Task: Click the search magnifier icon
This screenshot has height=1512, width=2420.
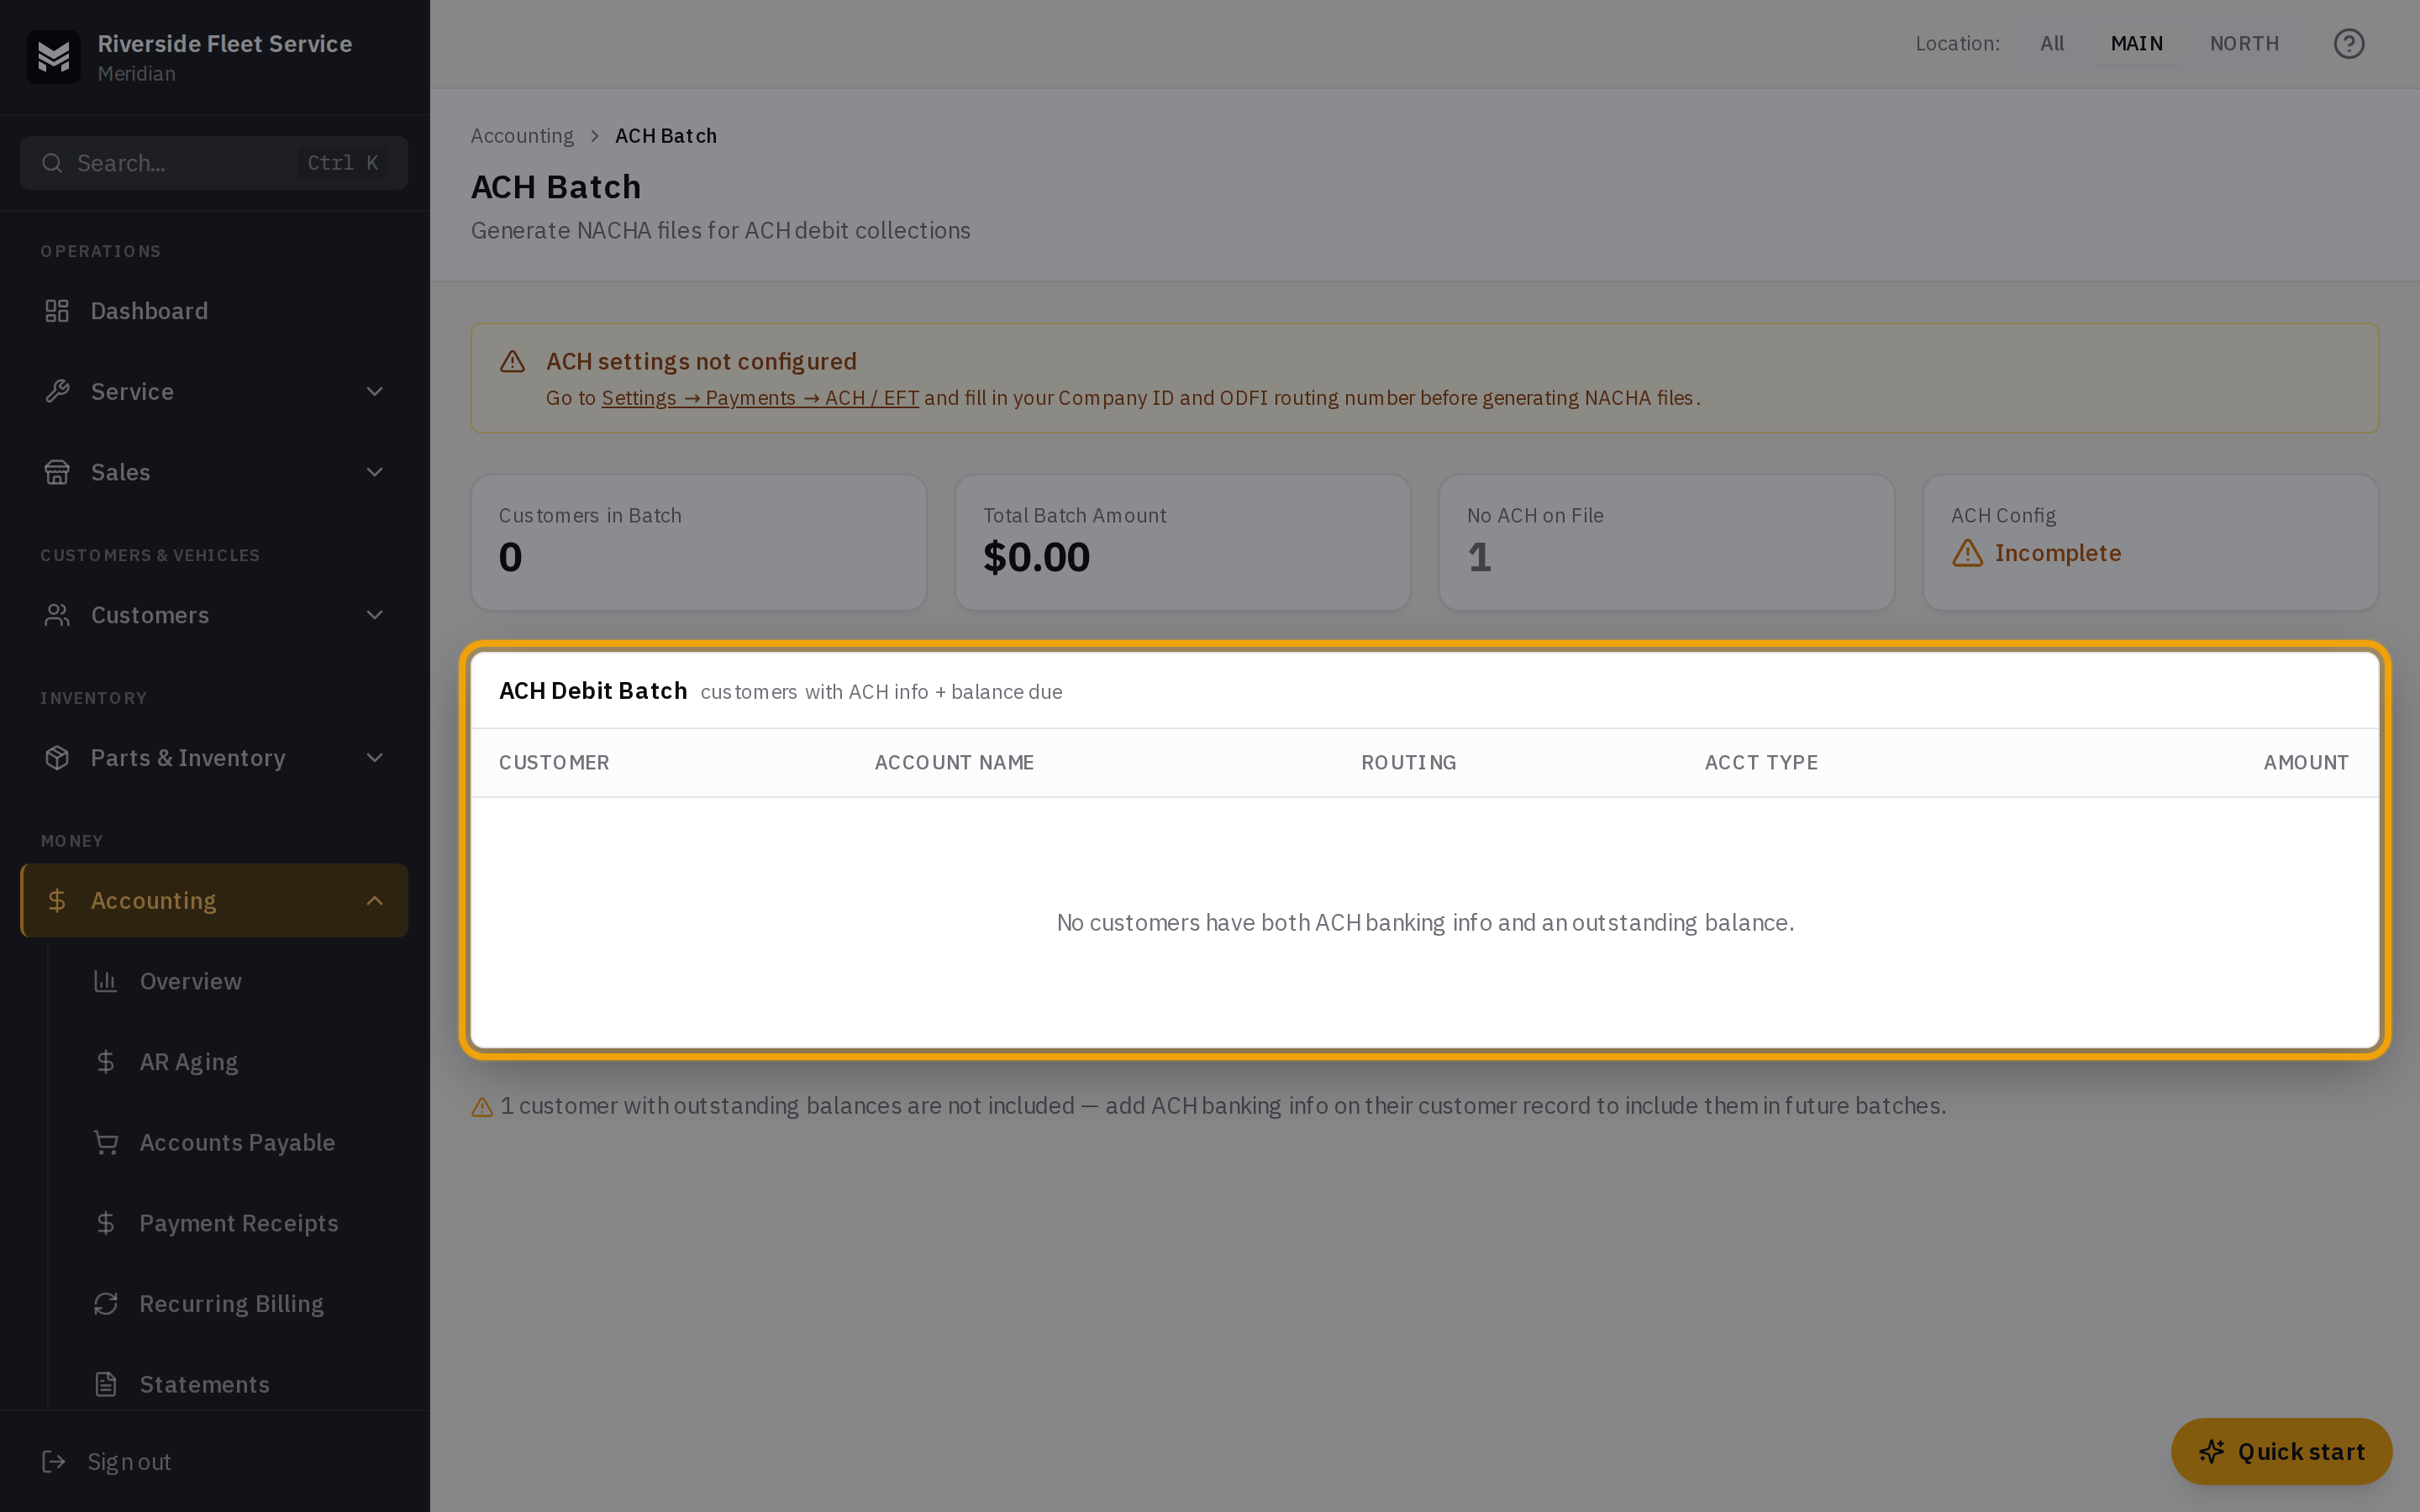Action: pos(52,163)
